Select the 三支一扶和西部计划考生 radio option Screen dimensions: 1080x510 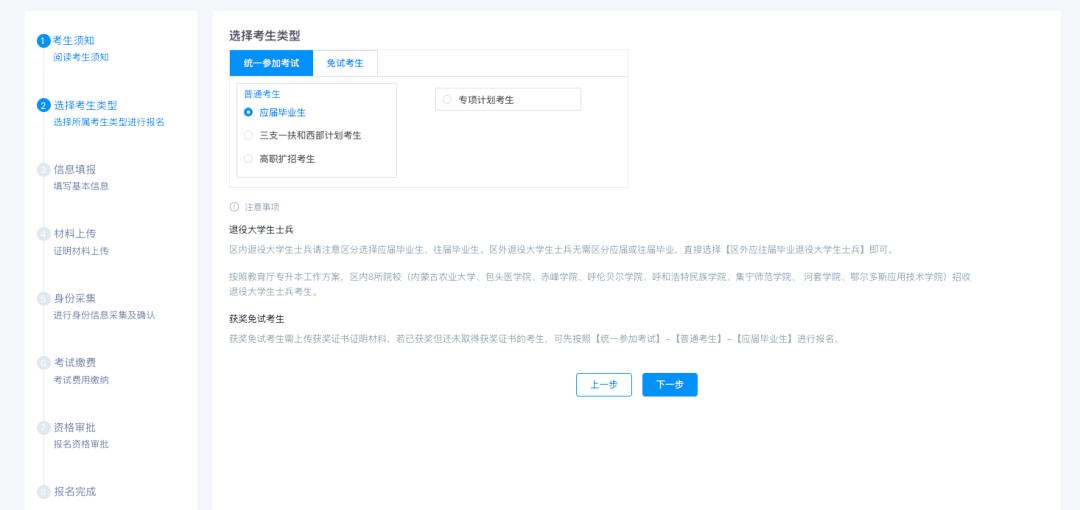pyautogui.click(x=249, y=135)
